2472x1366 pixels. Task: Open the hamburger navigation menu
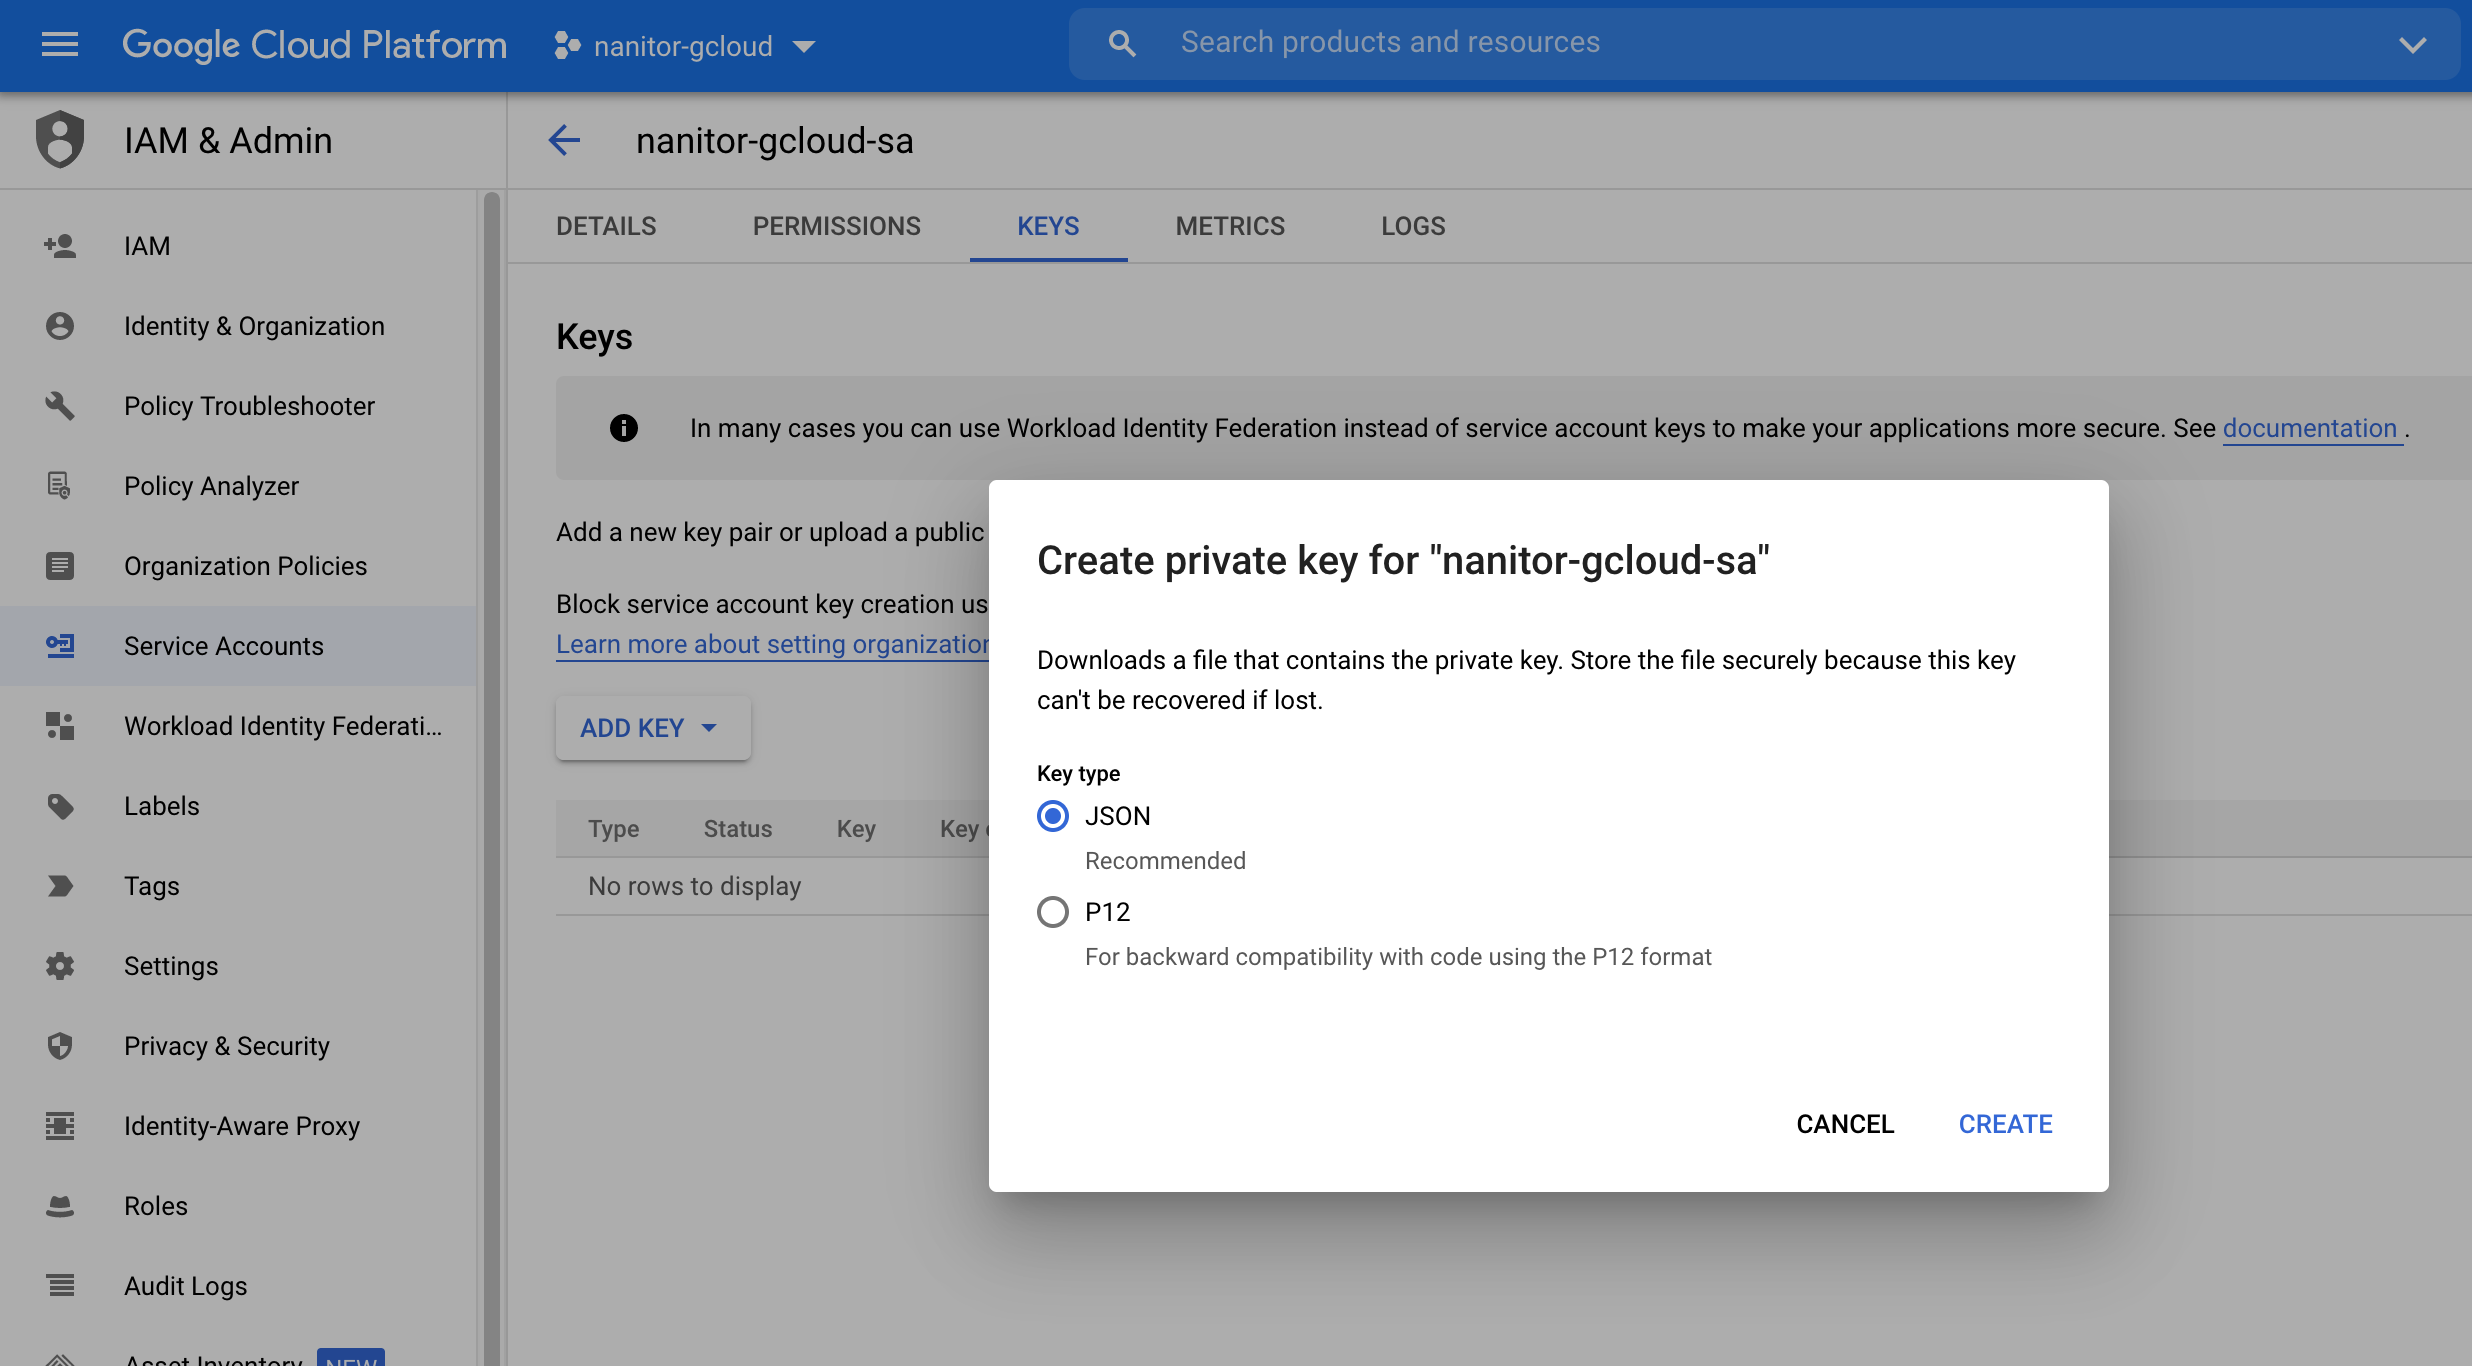pos(60,44)
